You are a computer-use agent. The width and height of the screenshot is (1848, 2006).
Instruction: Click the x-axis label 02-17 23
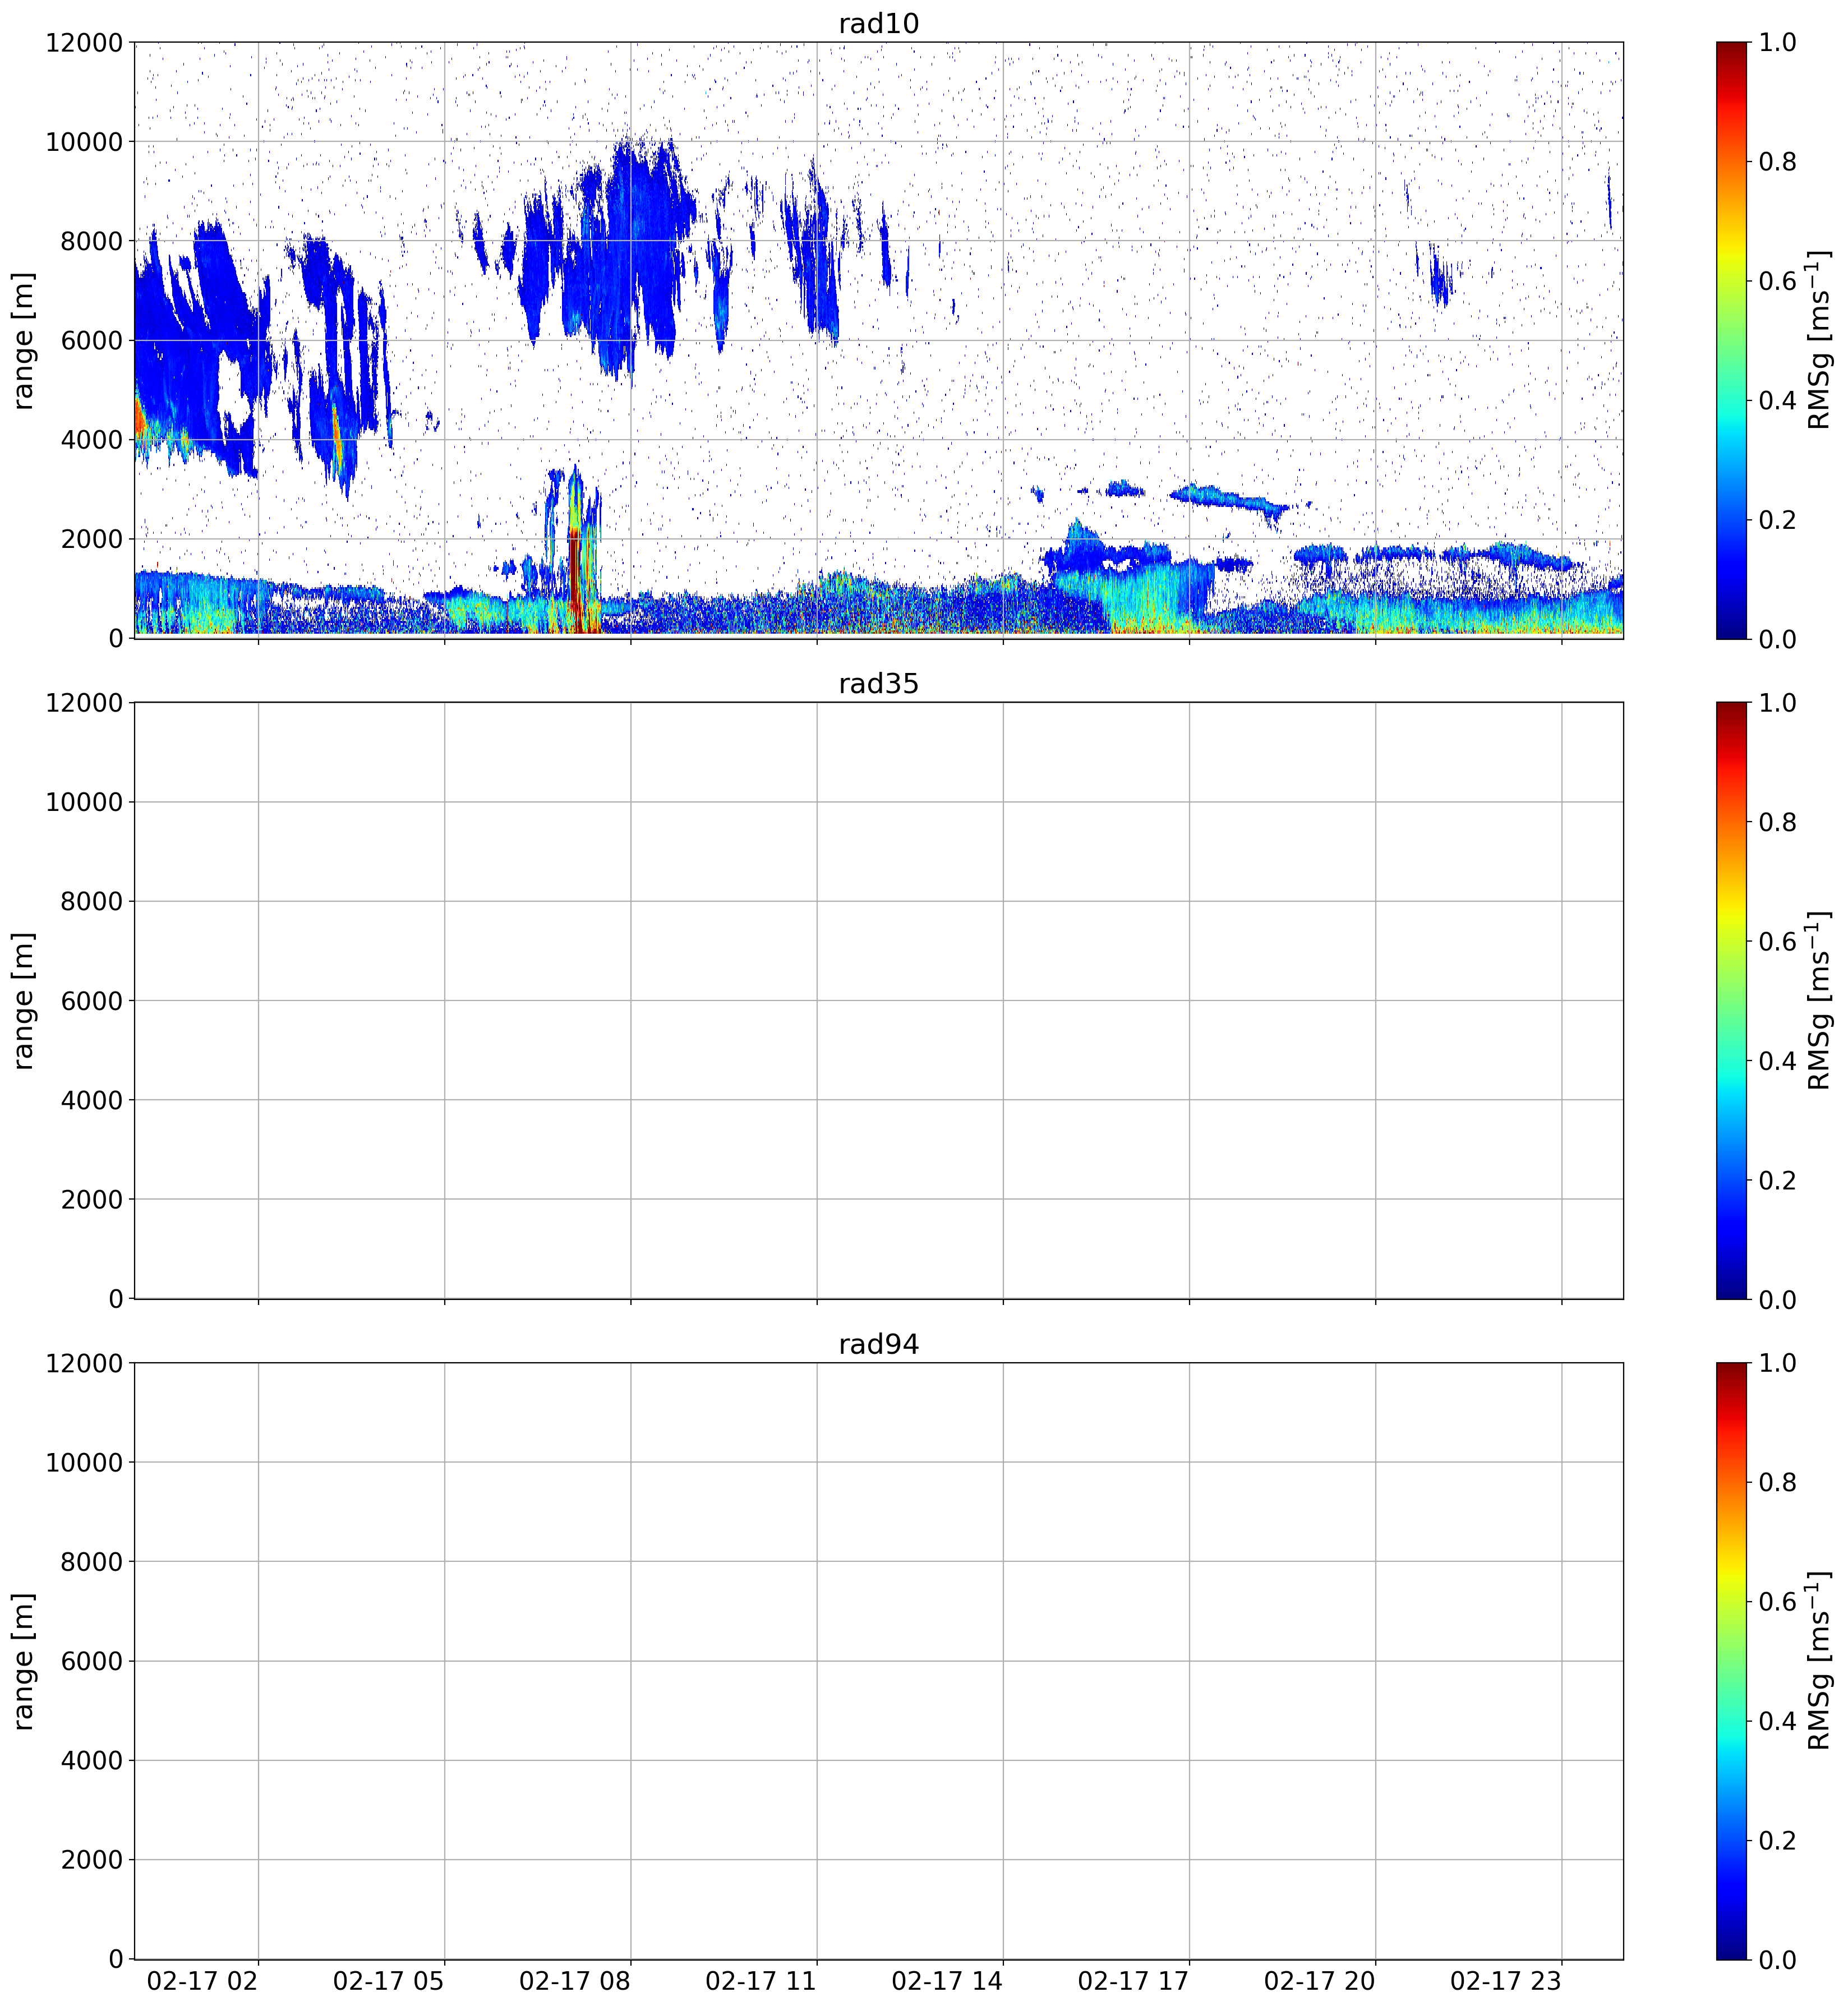click(1506, 1981)
